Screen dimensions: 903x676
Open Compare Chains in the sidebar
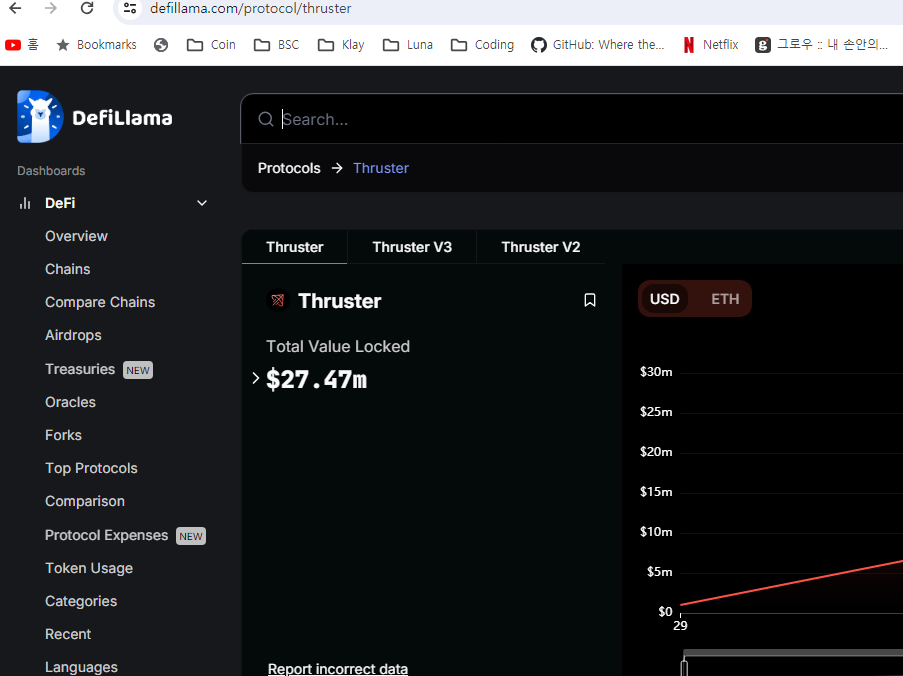100,302
